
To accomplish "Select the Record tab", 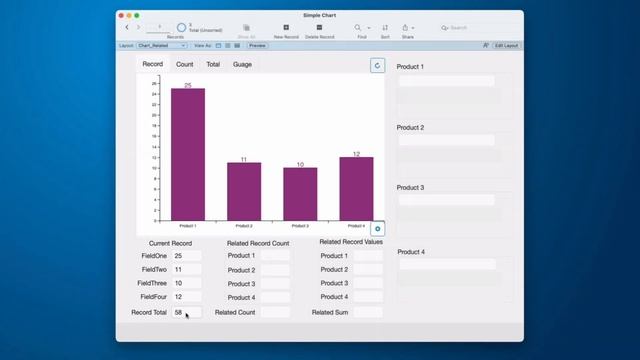I will [153, 64].
